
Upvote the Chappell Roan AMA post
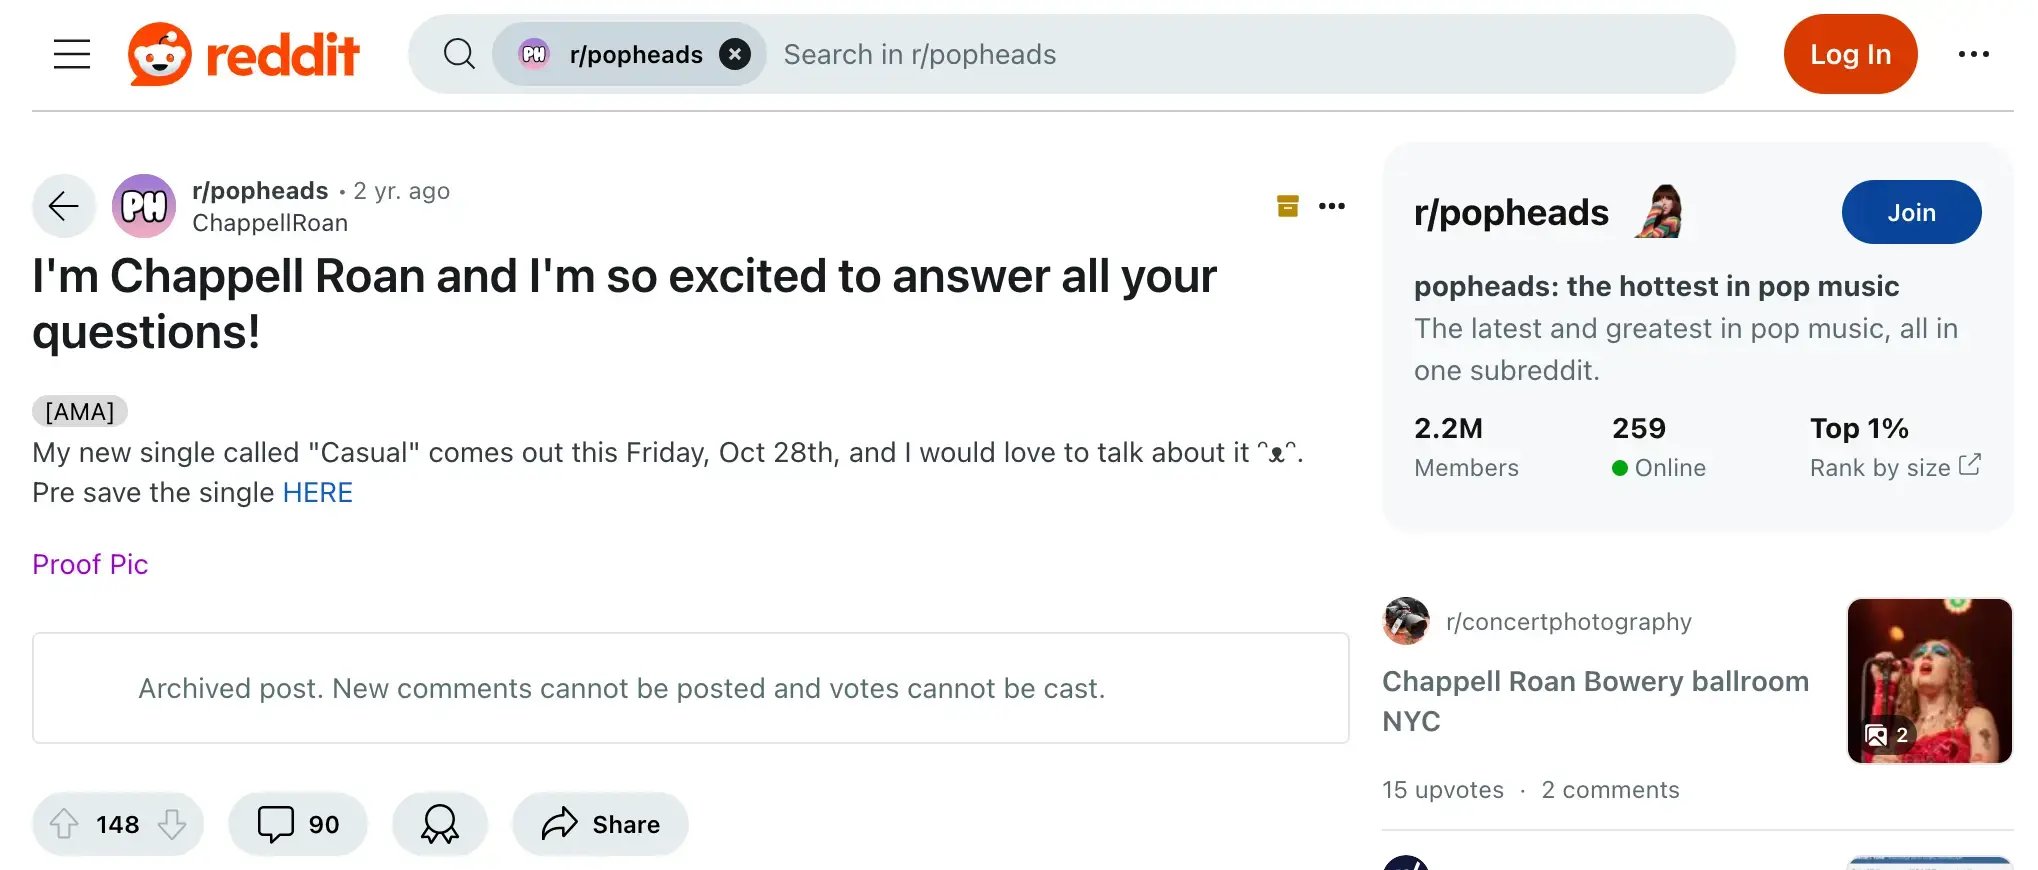click(65, 824)
